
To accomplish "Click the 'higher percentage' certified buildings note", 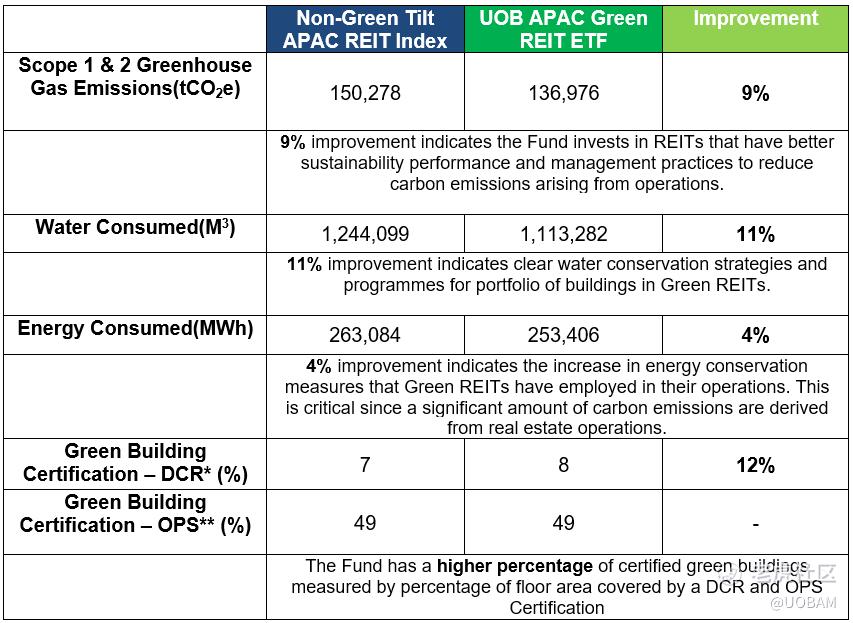I will coord(557,587).
